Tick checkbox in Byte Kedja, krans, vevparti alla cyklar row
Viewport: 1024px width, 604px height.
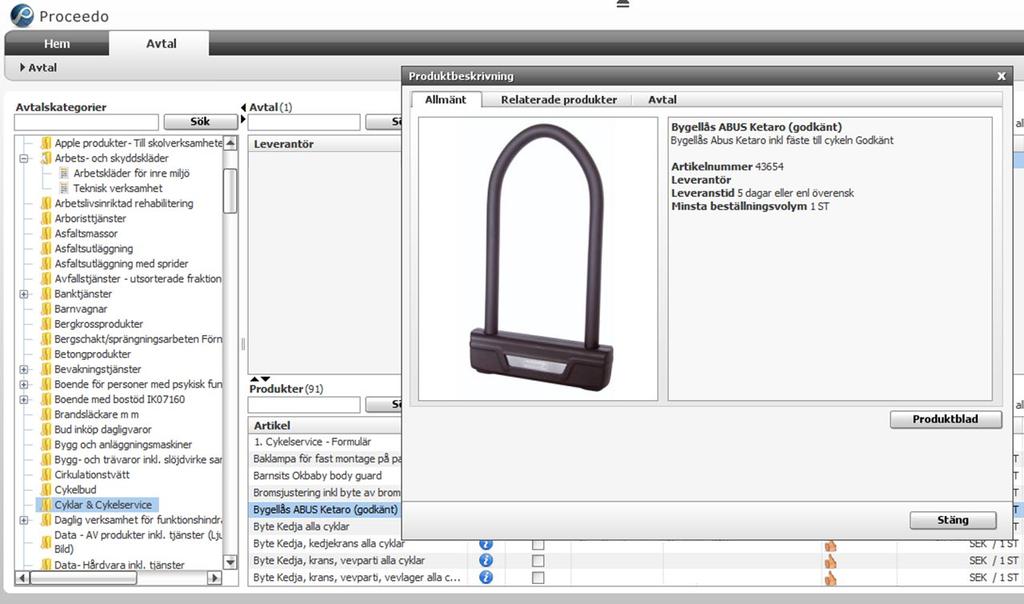(538, 561)
